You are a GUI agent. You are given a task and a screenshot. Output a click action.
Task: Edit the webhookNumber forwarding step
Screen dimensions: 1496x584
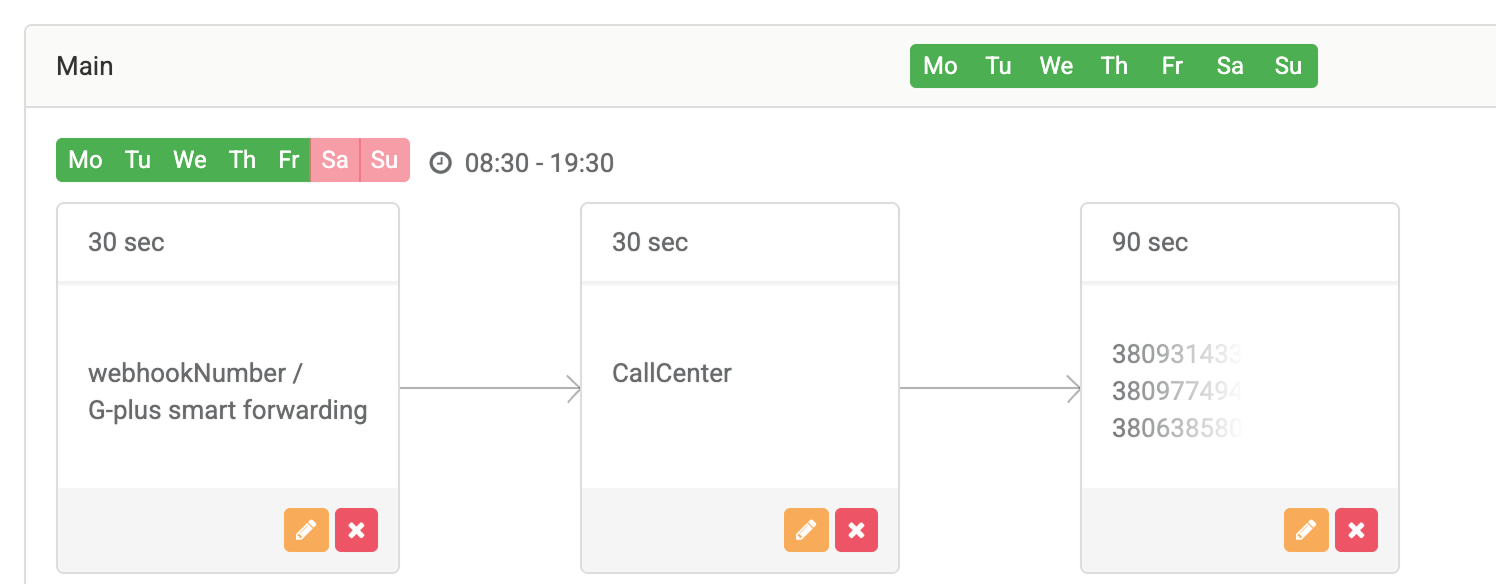click(x=306, y=530)
